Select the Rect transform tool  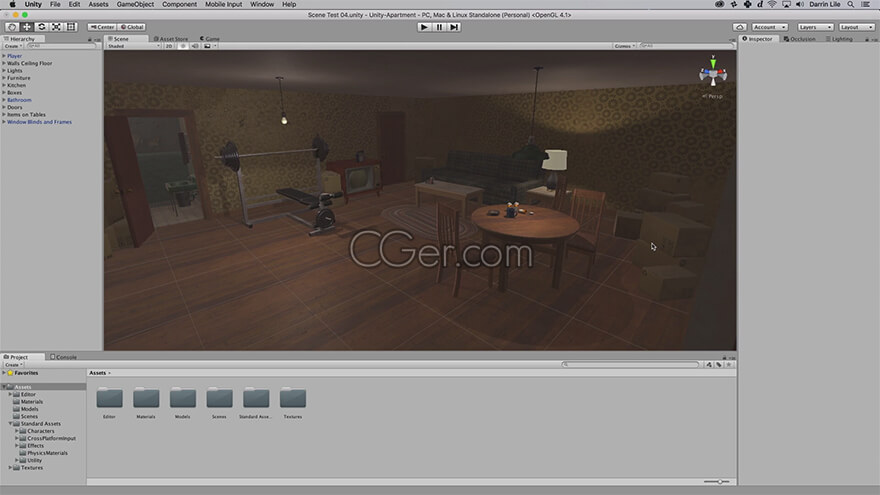pos(71,27)
